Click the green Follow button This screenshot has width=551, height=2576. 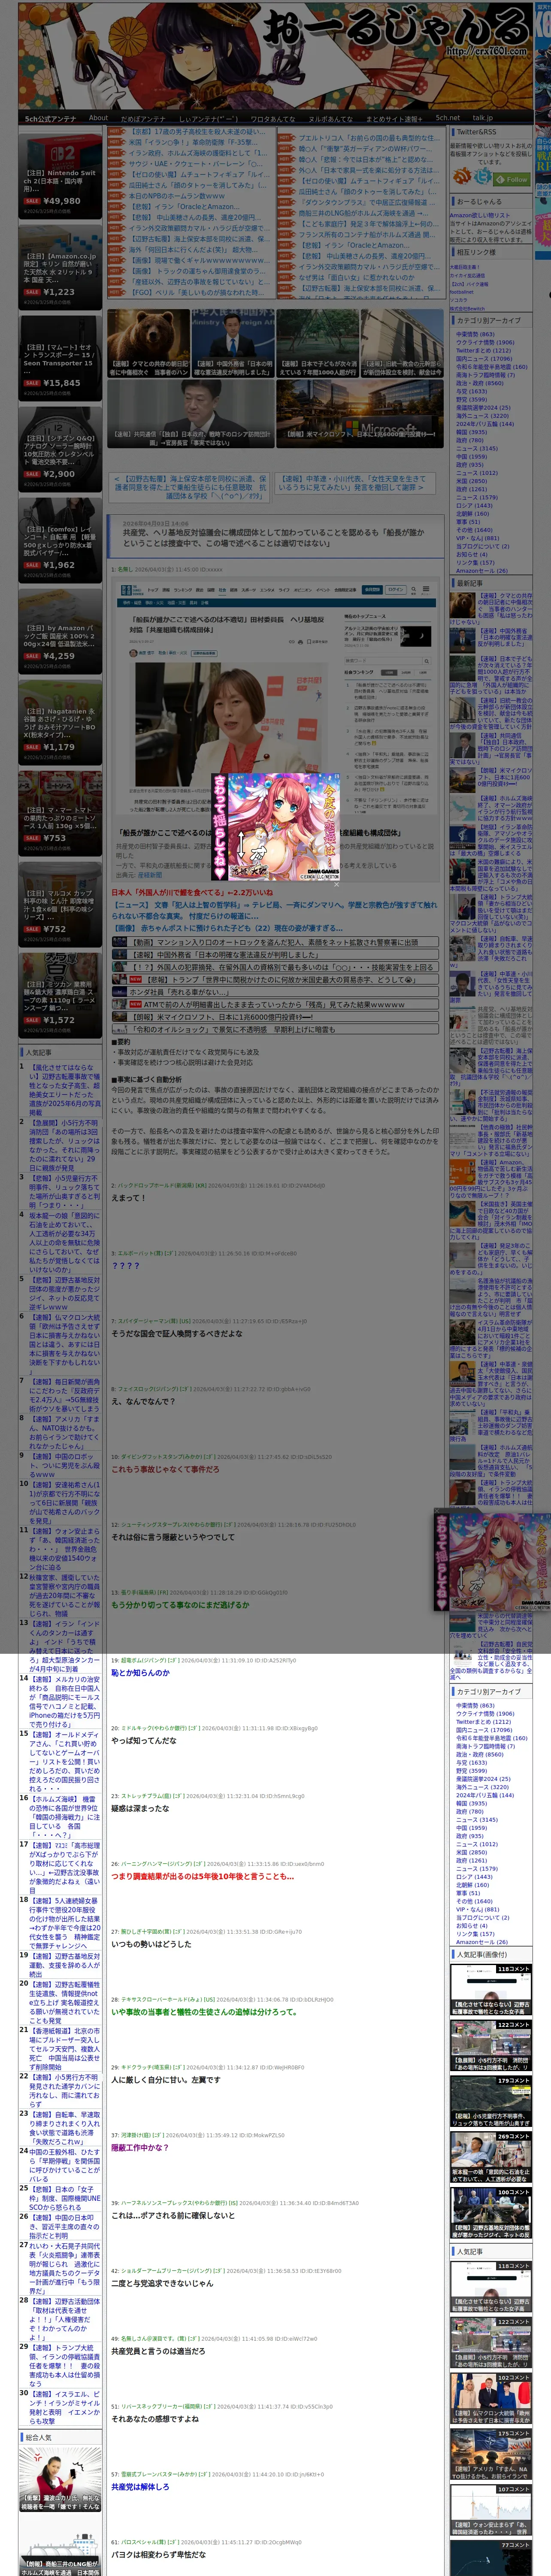(511, 179)
